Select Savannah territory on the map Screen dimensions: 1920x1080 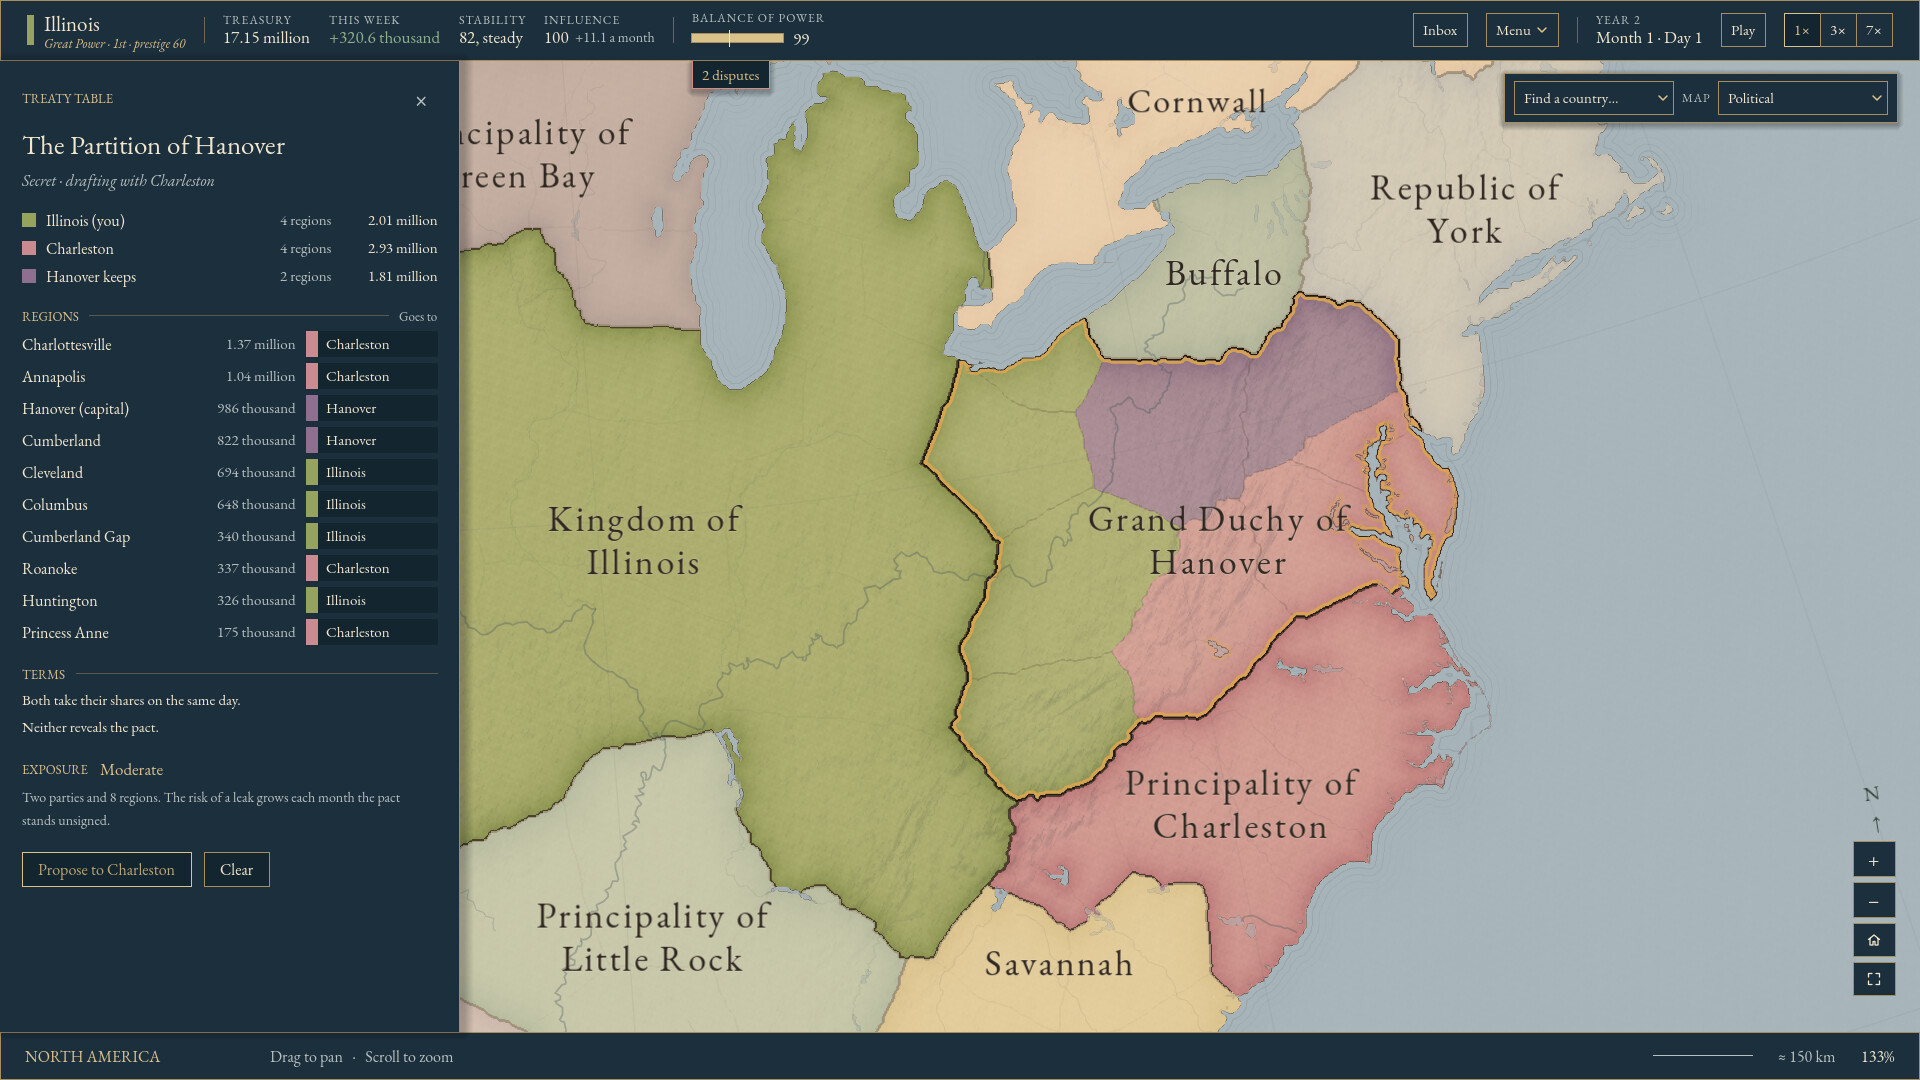coord(1059,964)
